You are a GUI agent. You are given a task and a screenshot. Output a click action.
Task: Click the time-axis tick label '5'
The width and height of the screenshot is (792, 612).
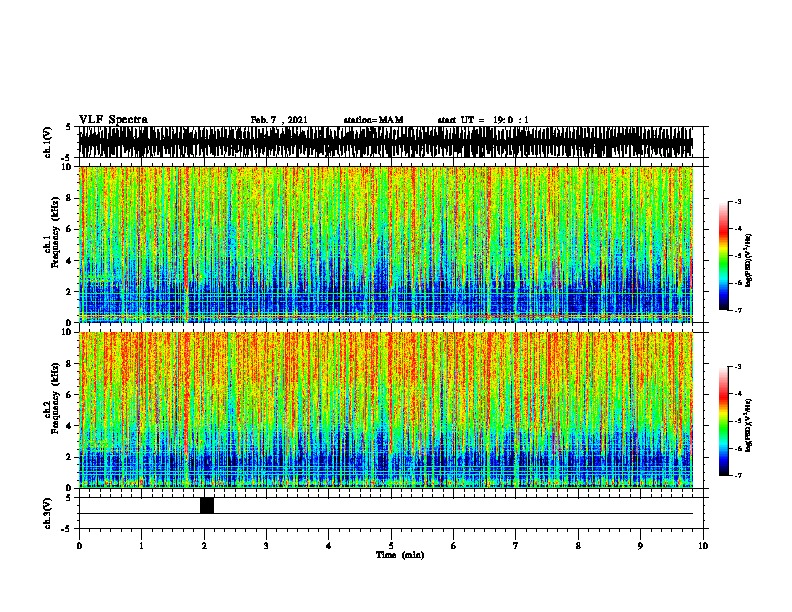(x=391, y=546)
